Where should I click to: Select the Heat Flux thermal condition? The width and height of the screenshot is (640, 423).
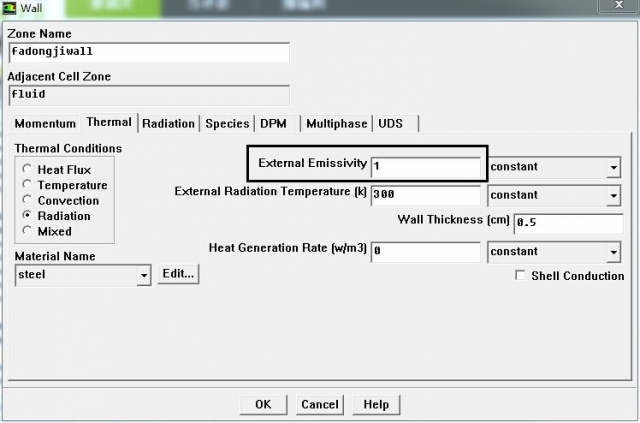tap(28, 170)
